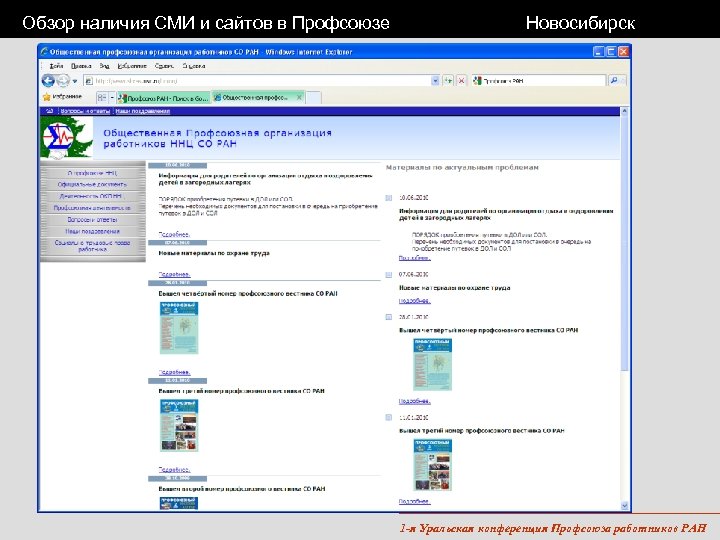This screenshot has height=540, width=720.
Task: Stop loading with the red X icon
Action: (461, 81)
